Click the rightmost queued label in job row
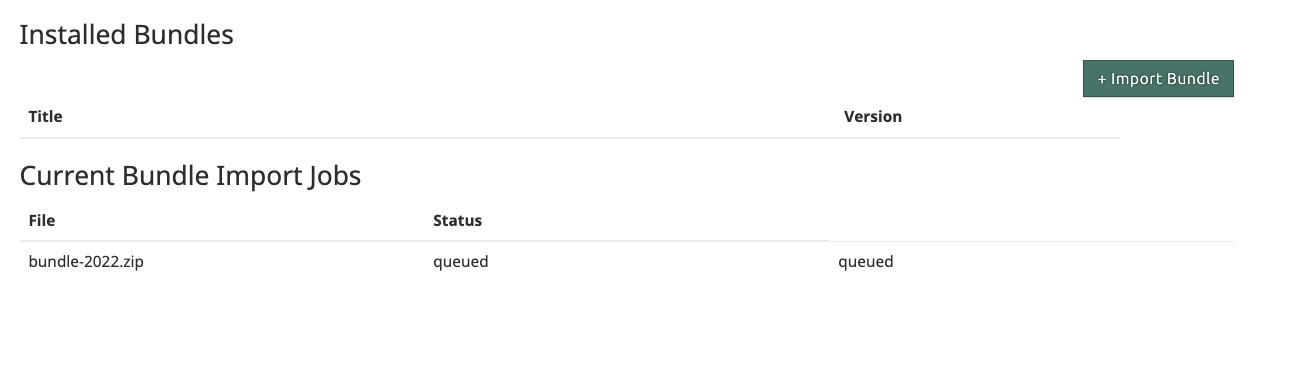 coord(866,263)
